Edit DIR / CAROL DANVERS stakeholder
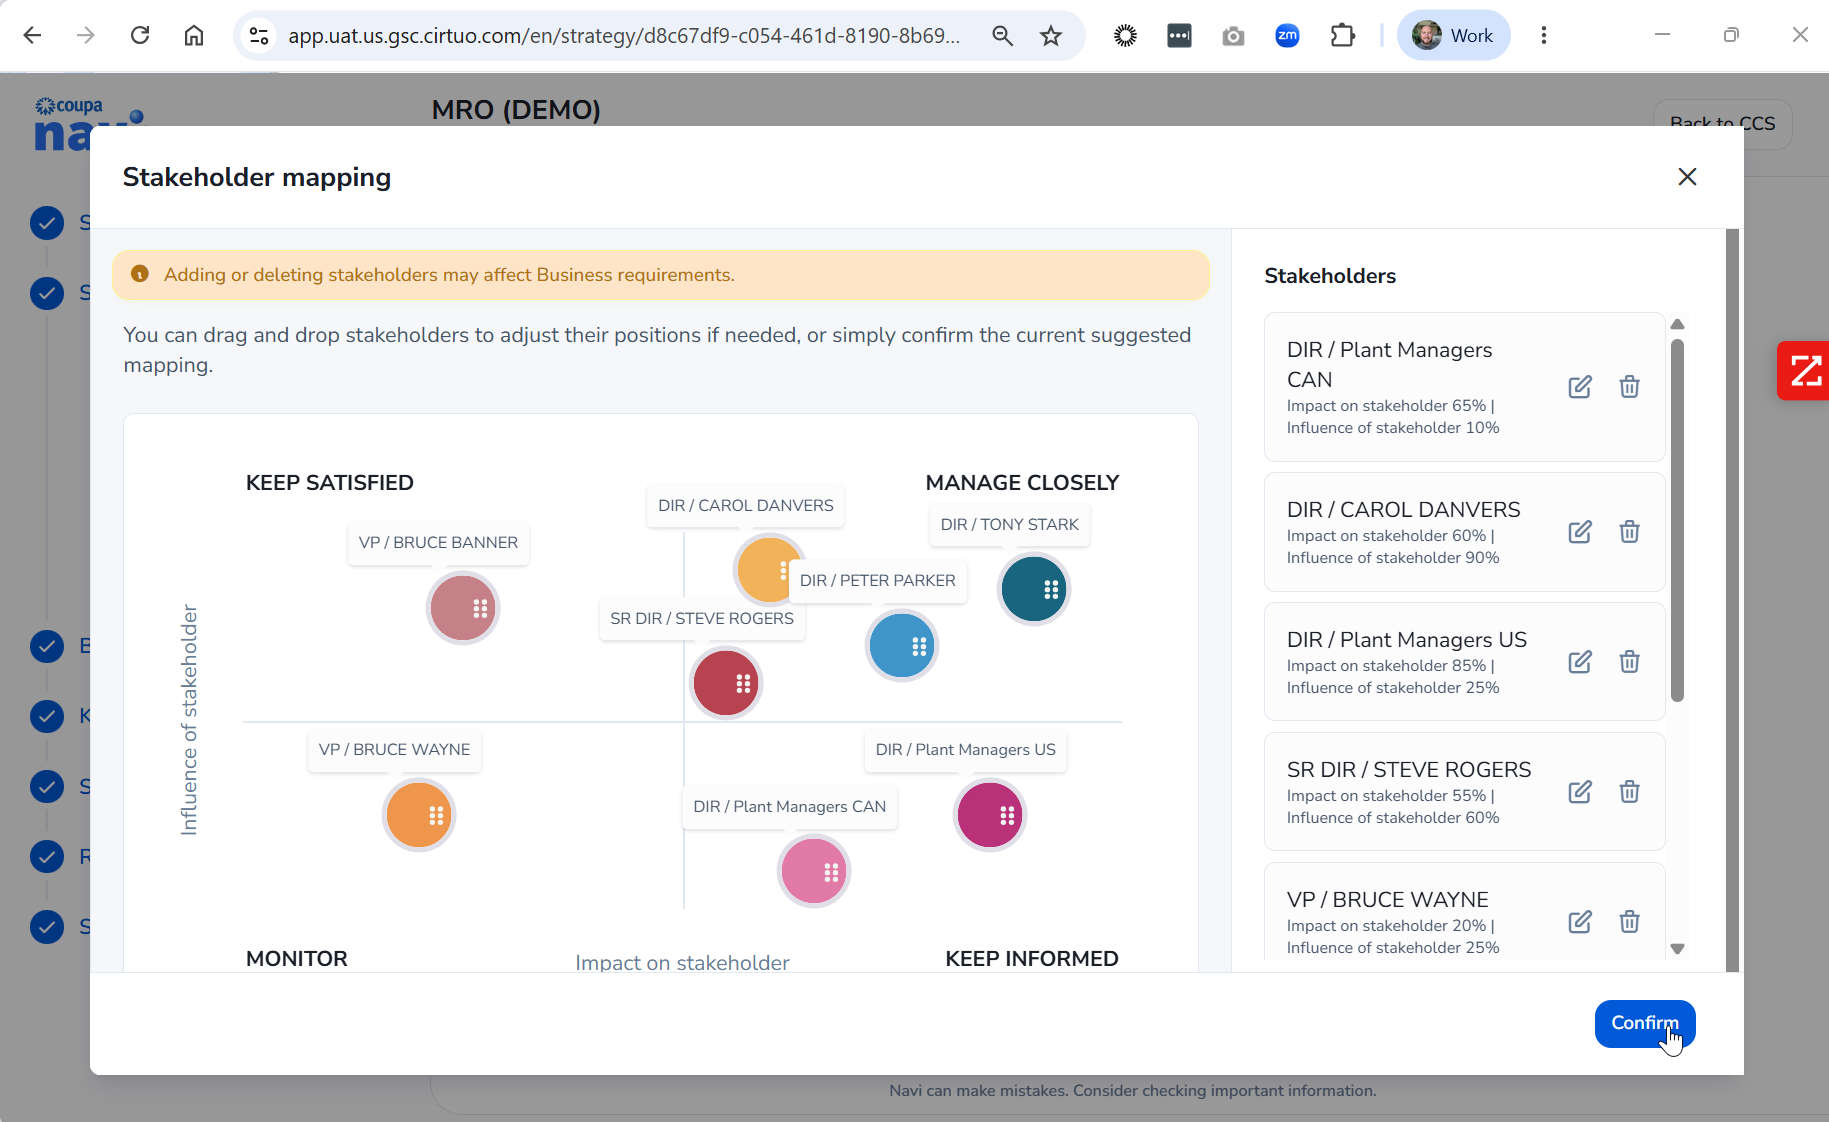The height and width of the screenshot is (1122, 1829). 1580,532
